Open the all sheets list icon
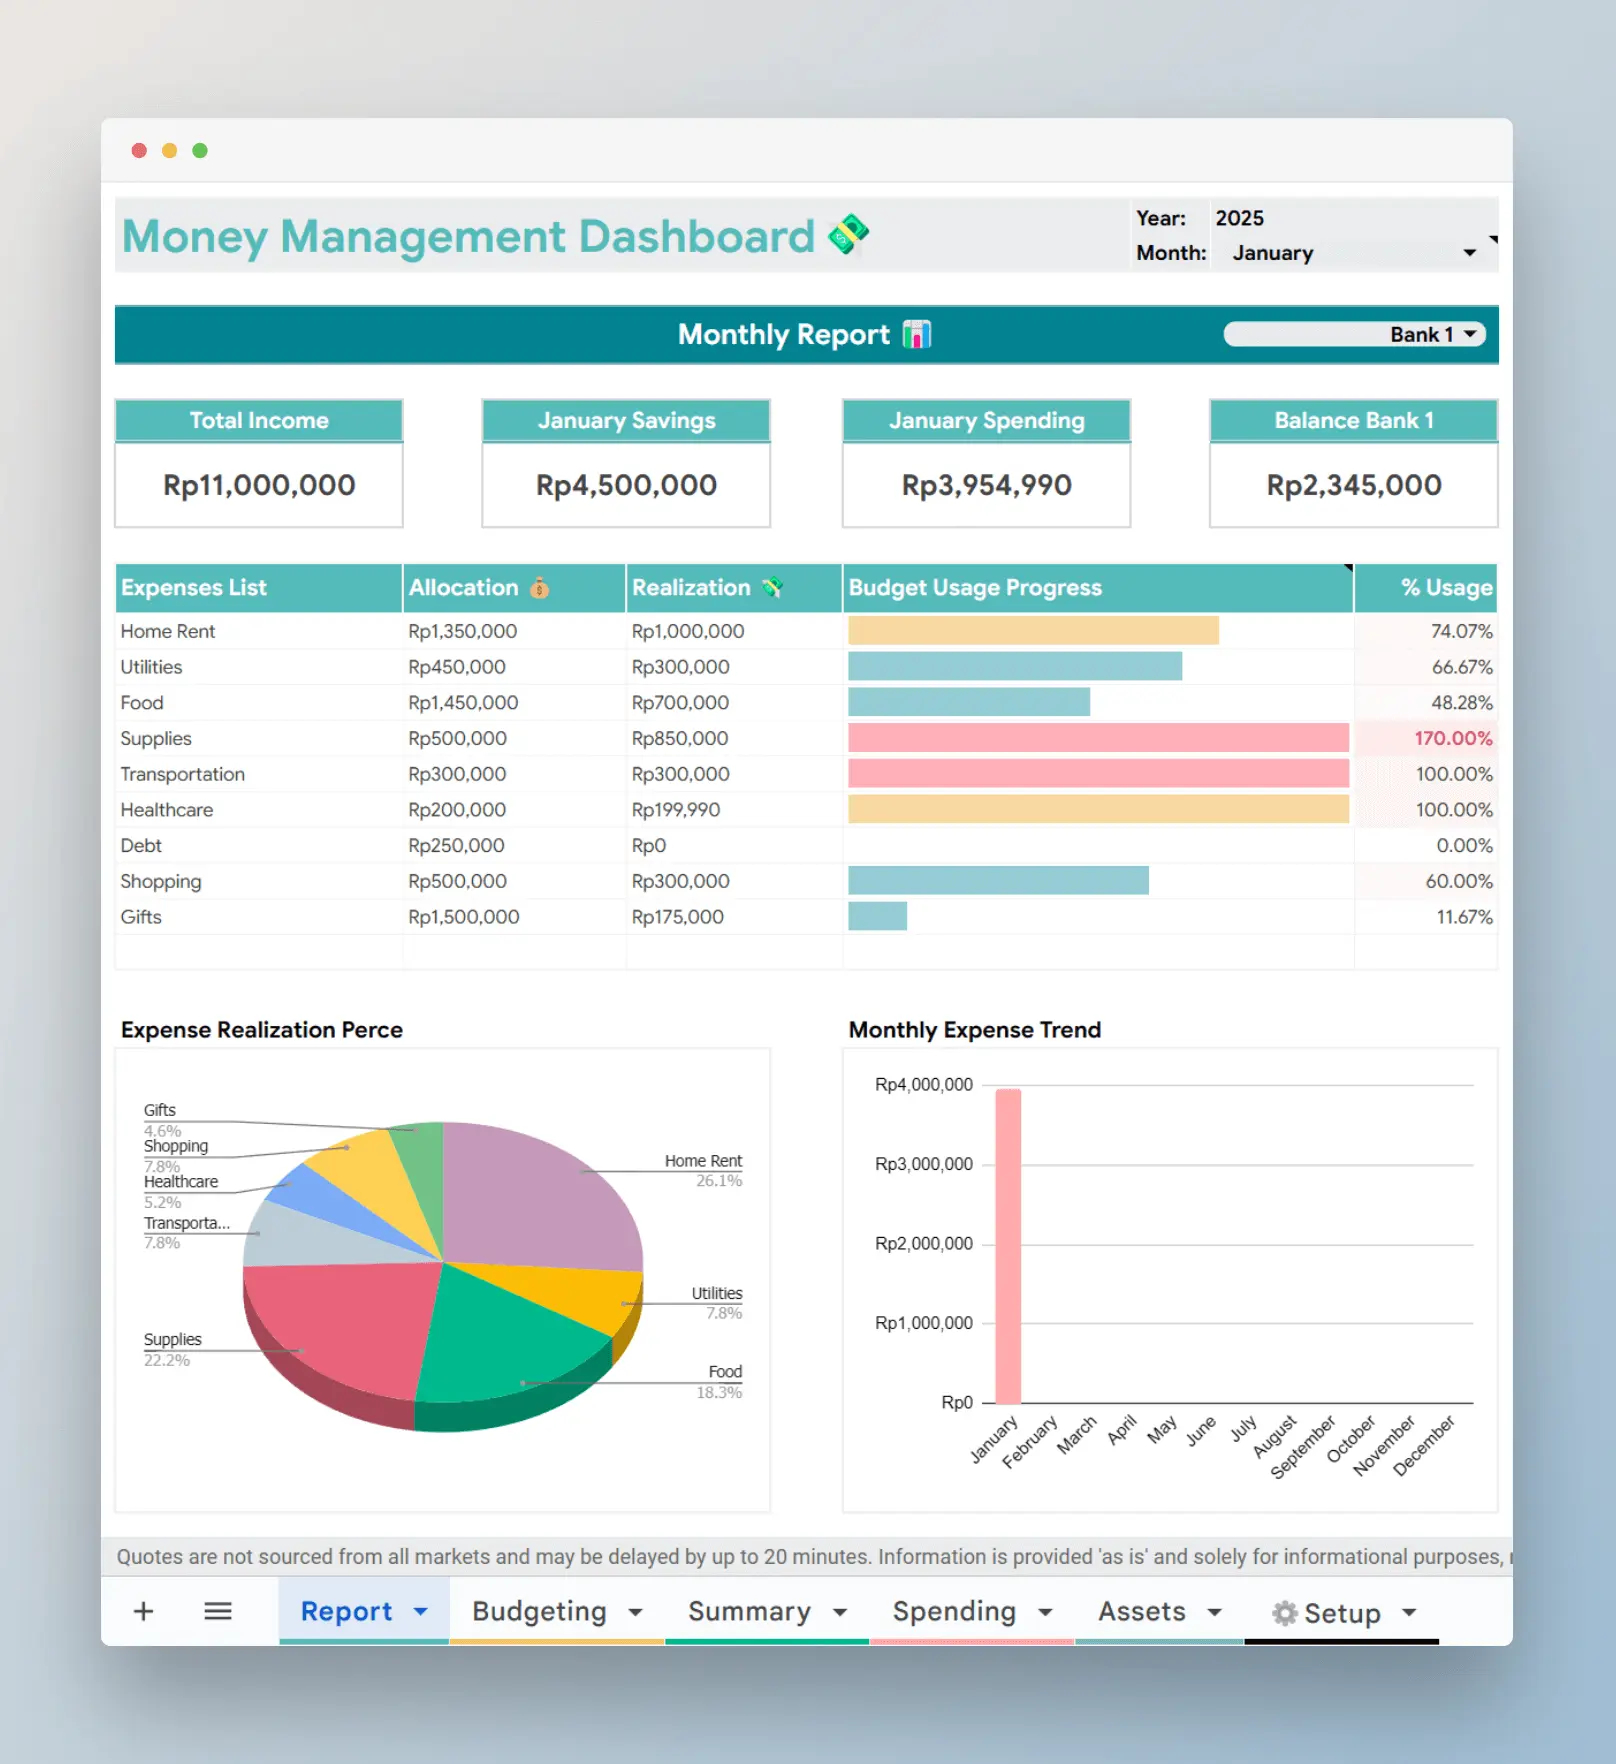 (217, 1611)
